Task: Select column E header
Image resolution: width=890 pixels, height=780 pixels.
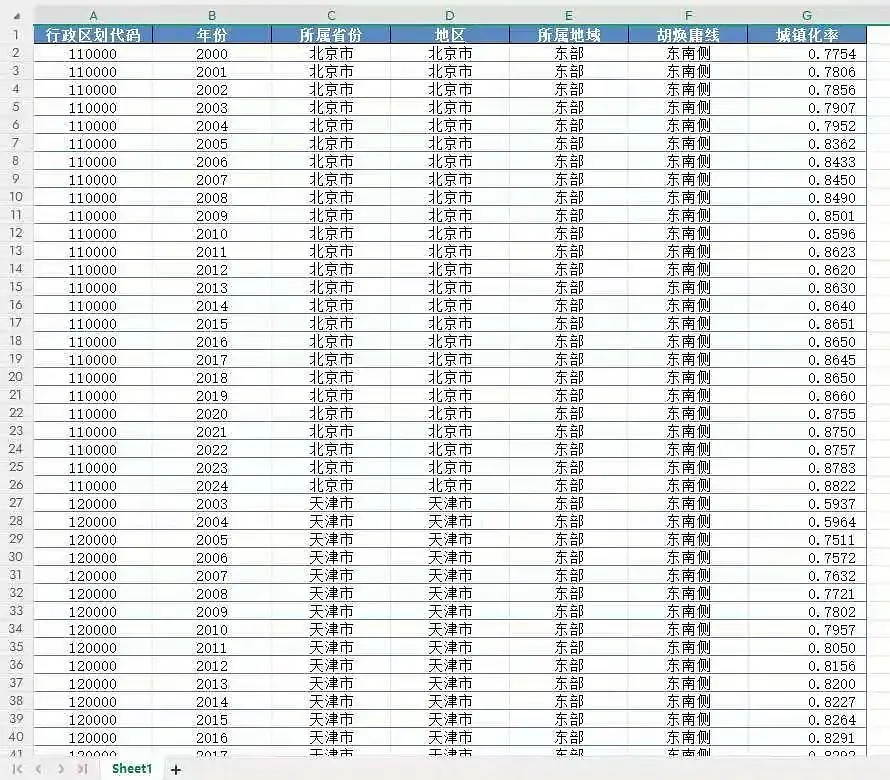Action: (569, 16)
